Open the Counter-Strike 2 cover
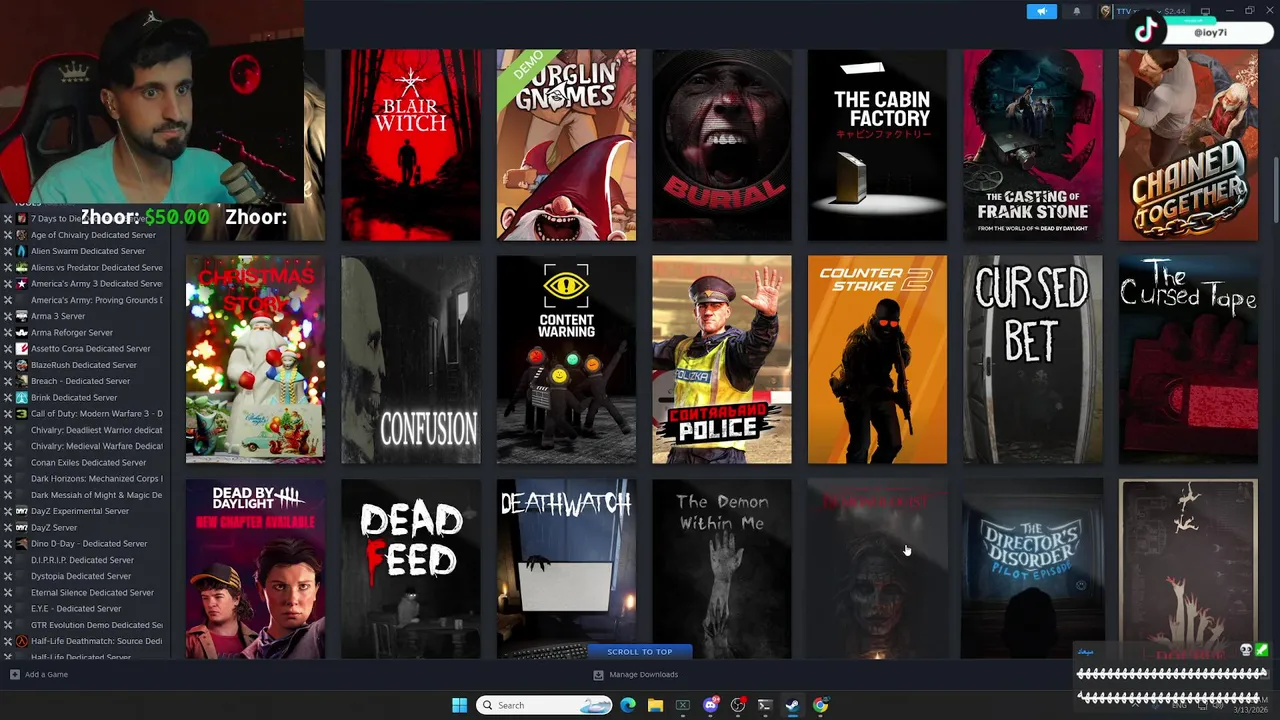1280x720 pixels. (x=877, y=360)
